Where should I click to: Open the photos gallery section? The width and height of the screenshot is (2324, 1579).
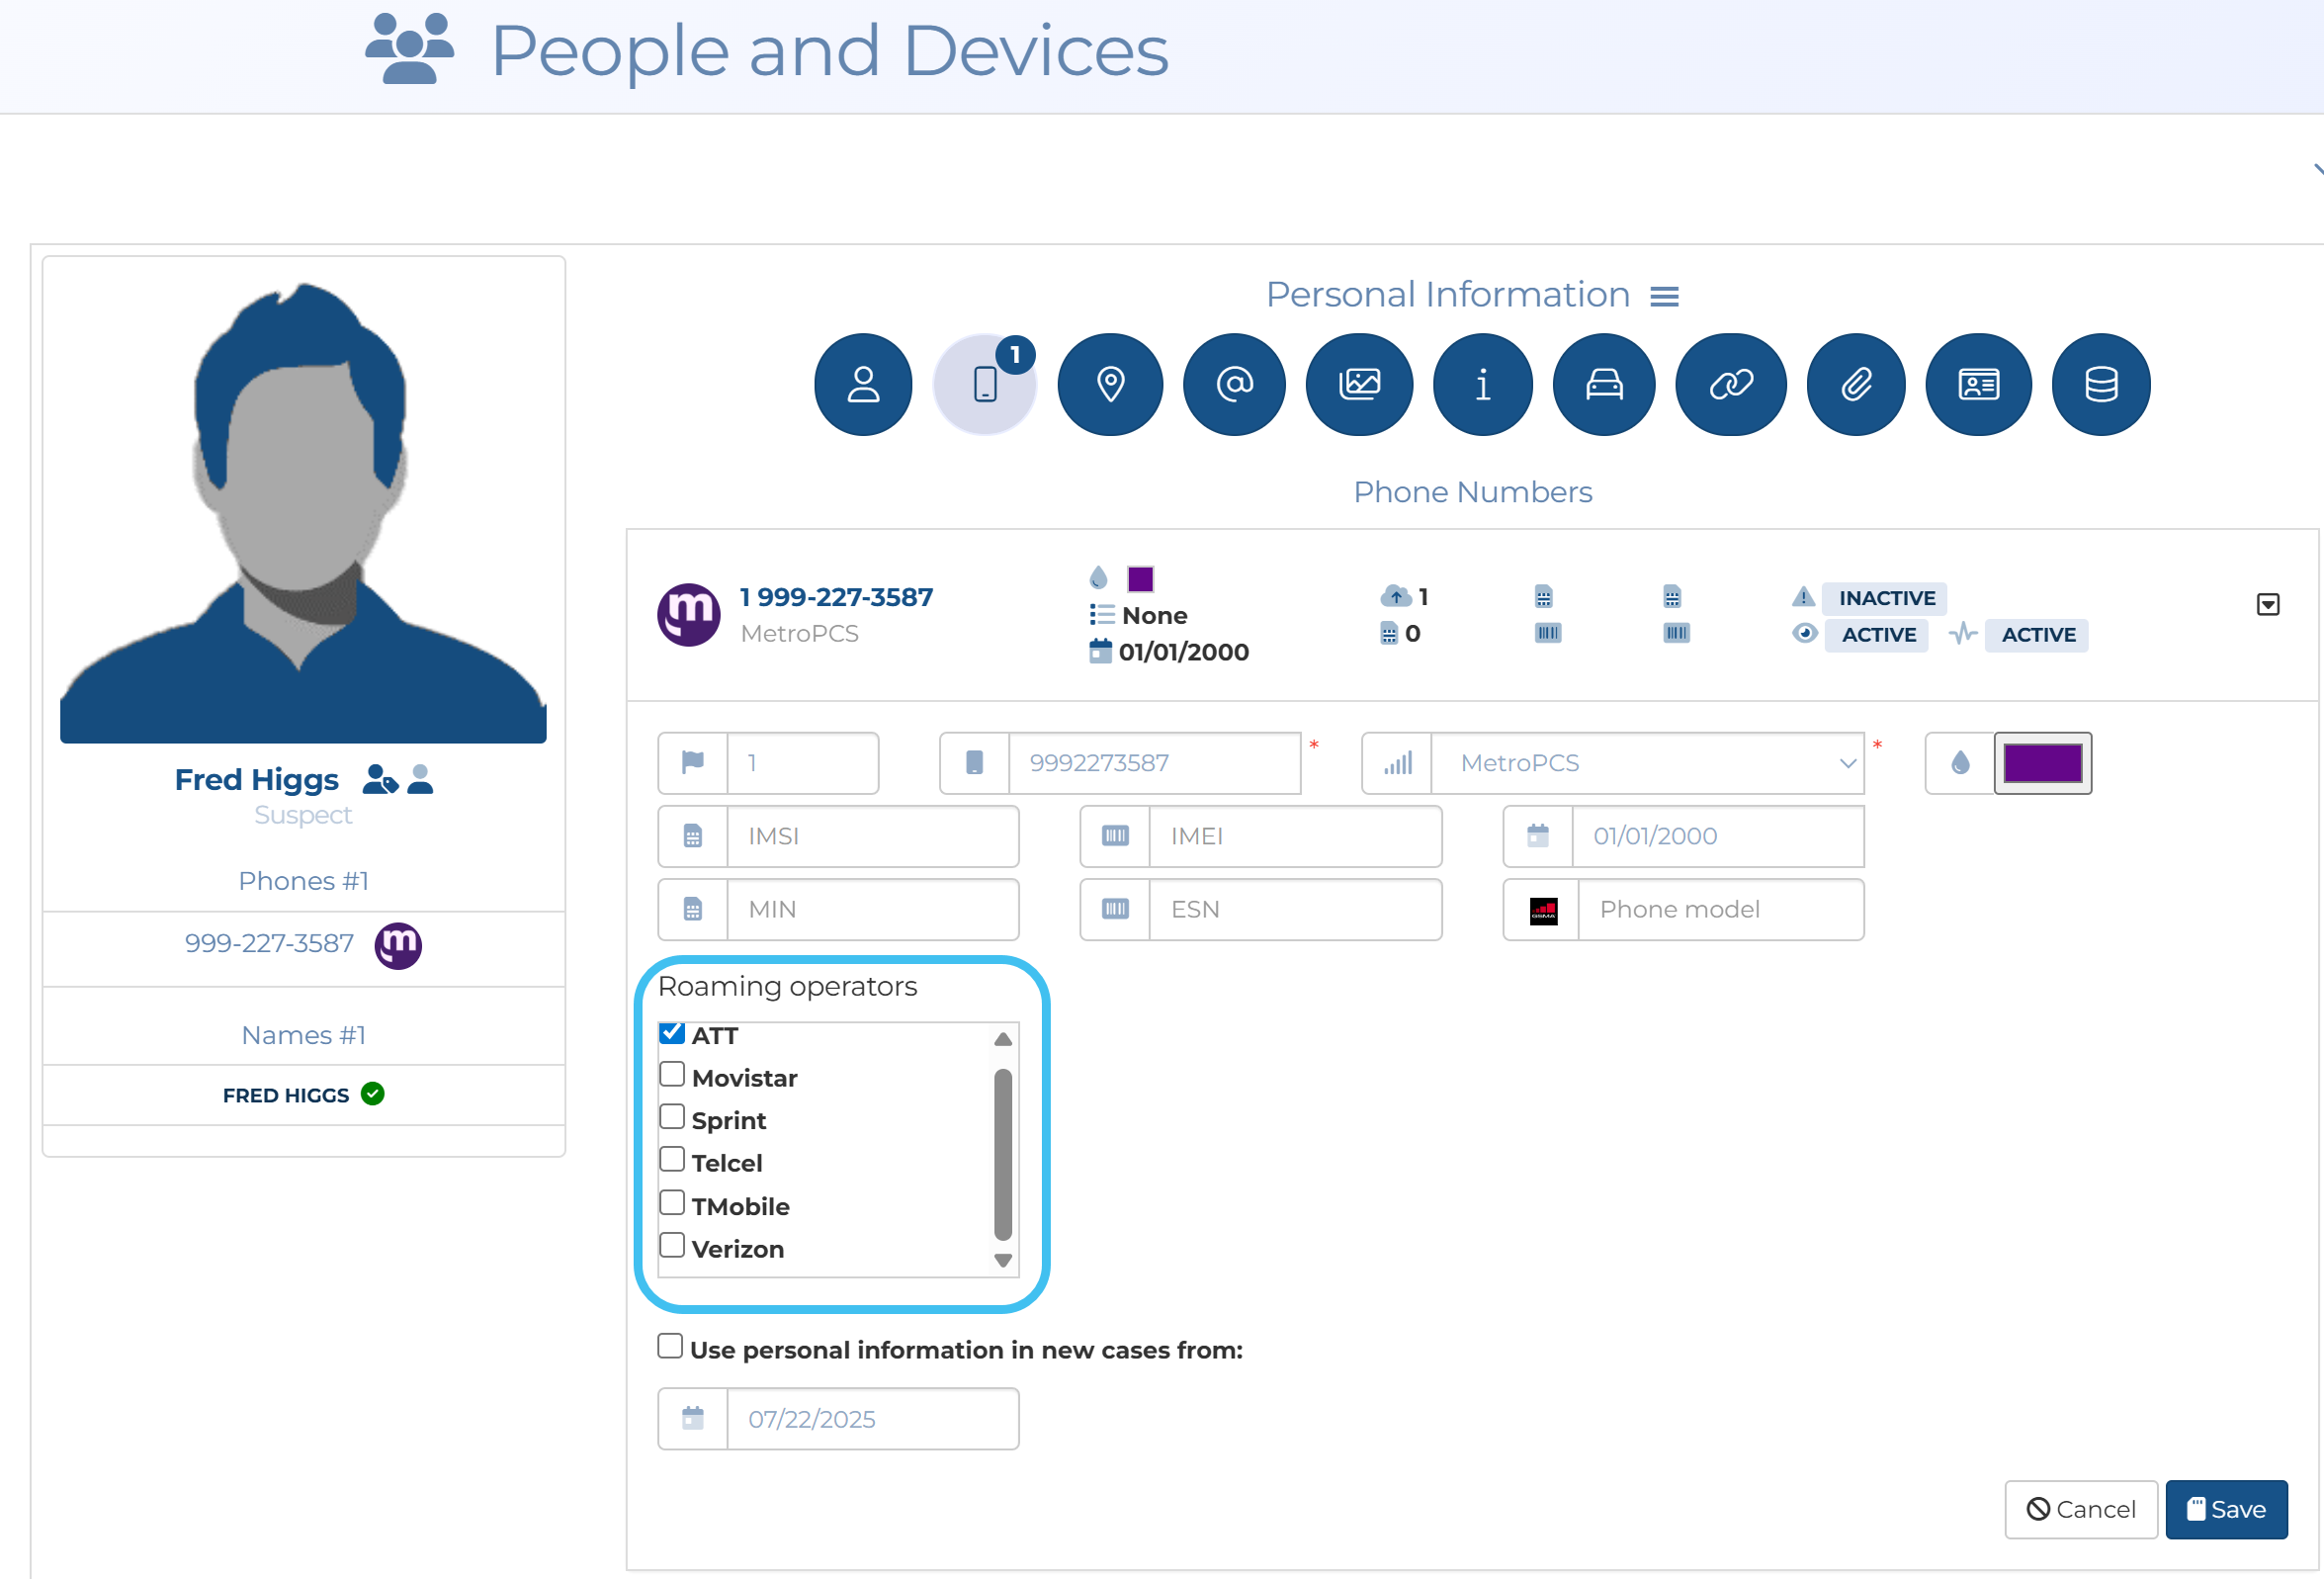pos(1359,384)
